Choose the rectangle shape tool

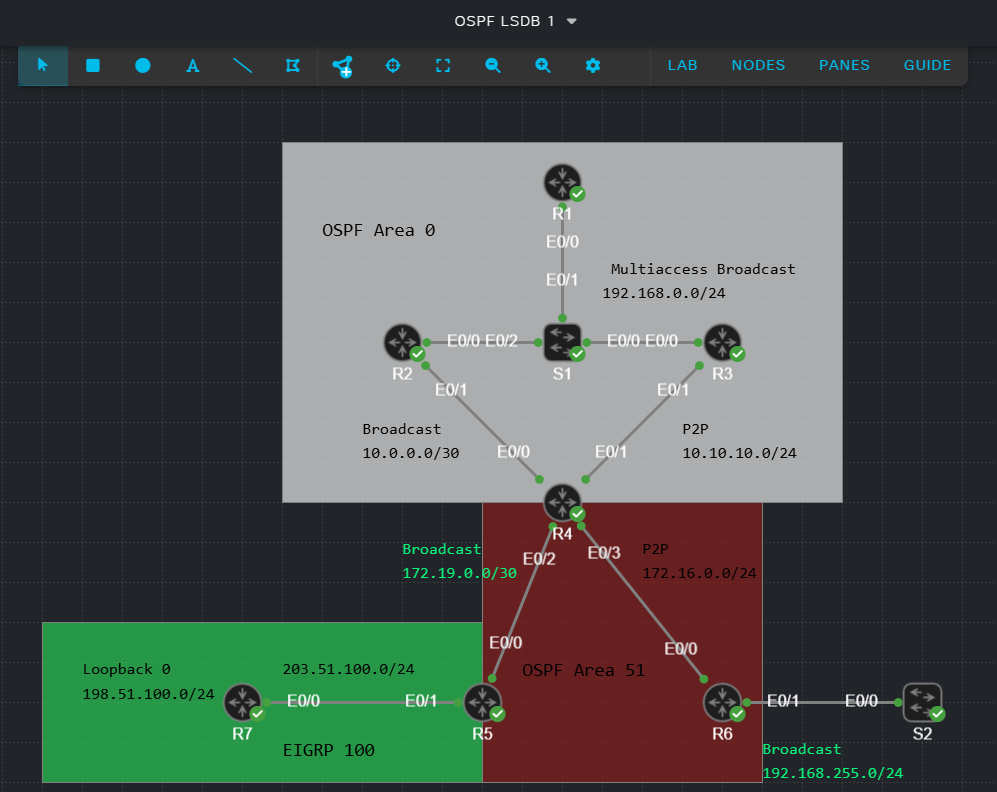click(93, 66)
